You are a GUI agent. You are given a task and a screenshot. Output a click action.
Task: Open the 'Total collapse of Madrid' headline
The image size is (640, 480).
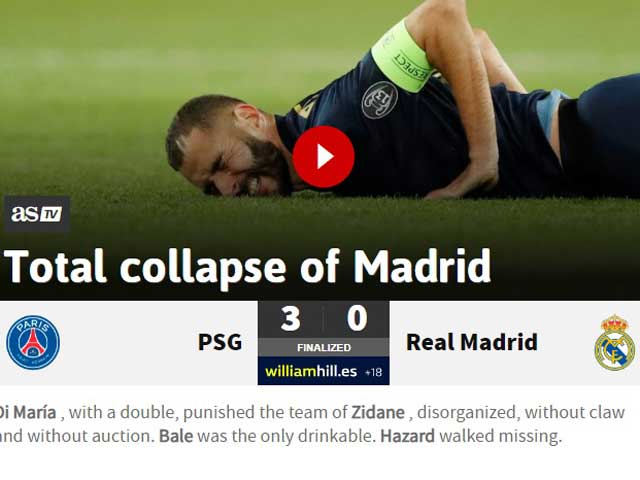[x=247, y=267]
